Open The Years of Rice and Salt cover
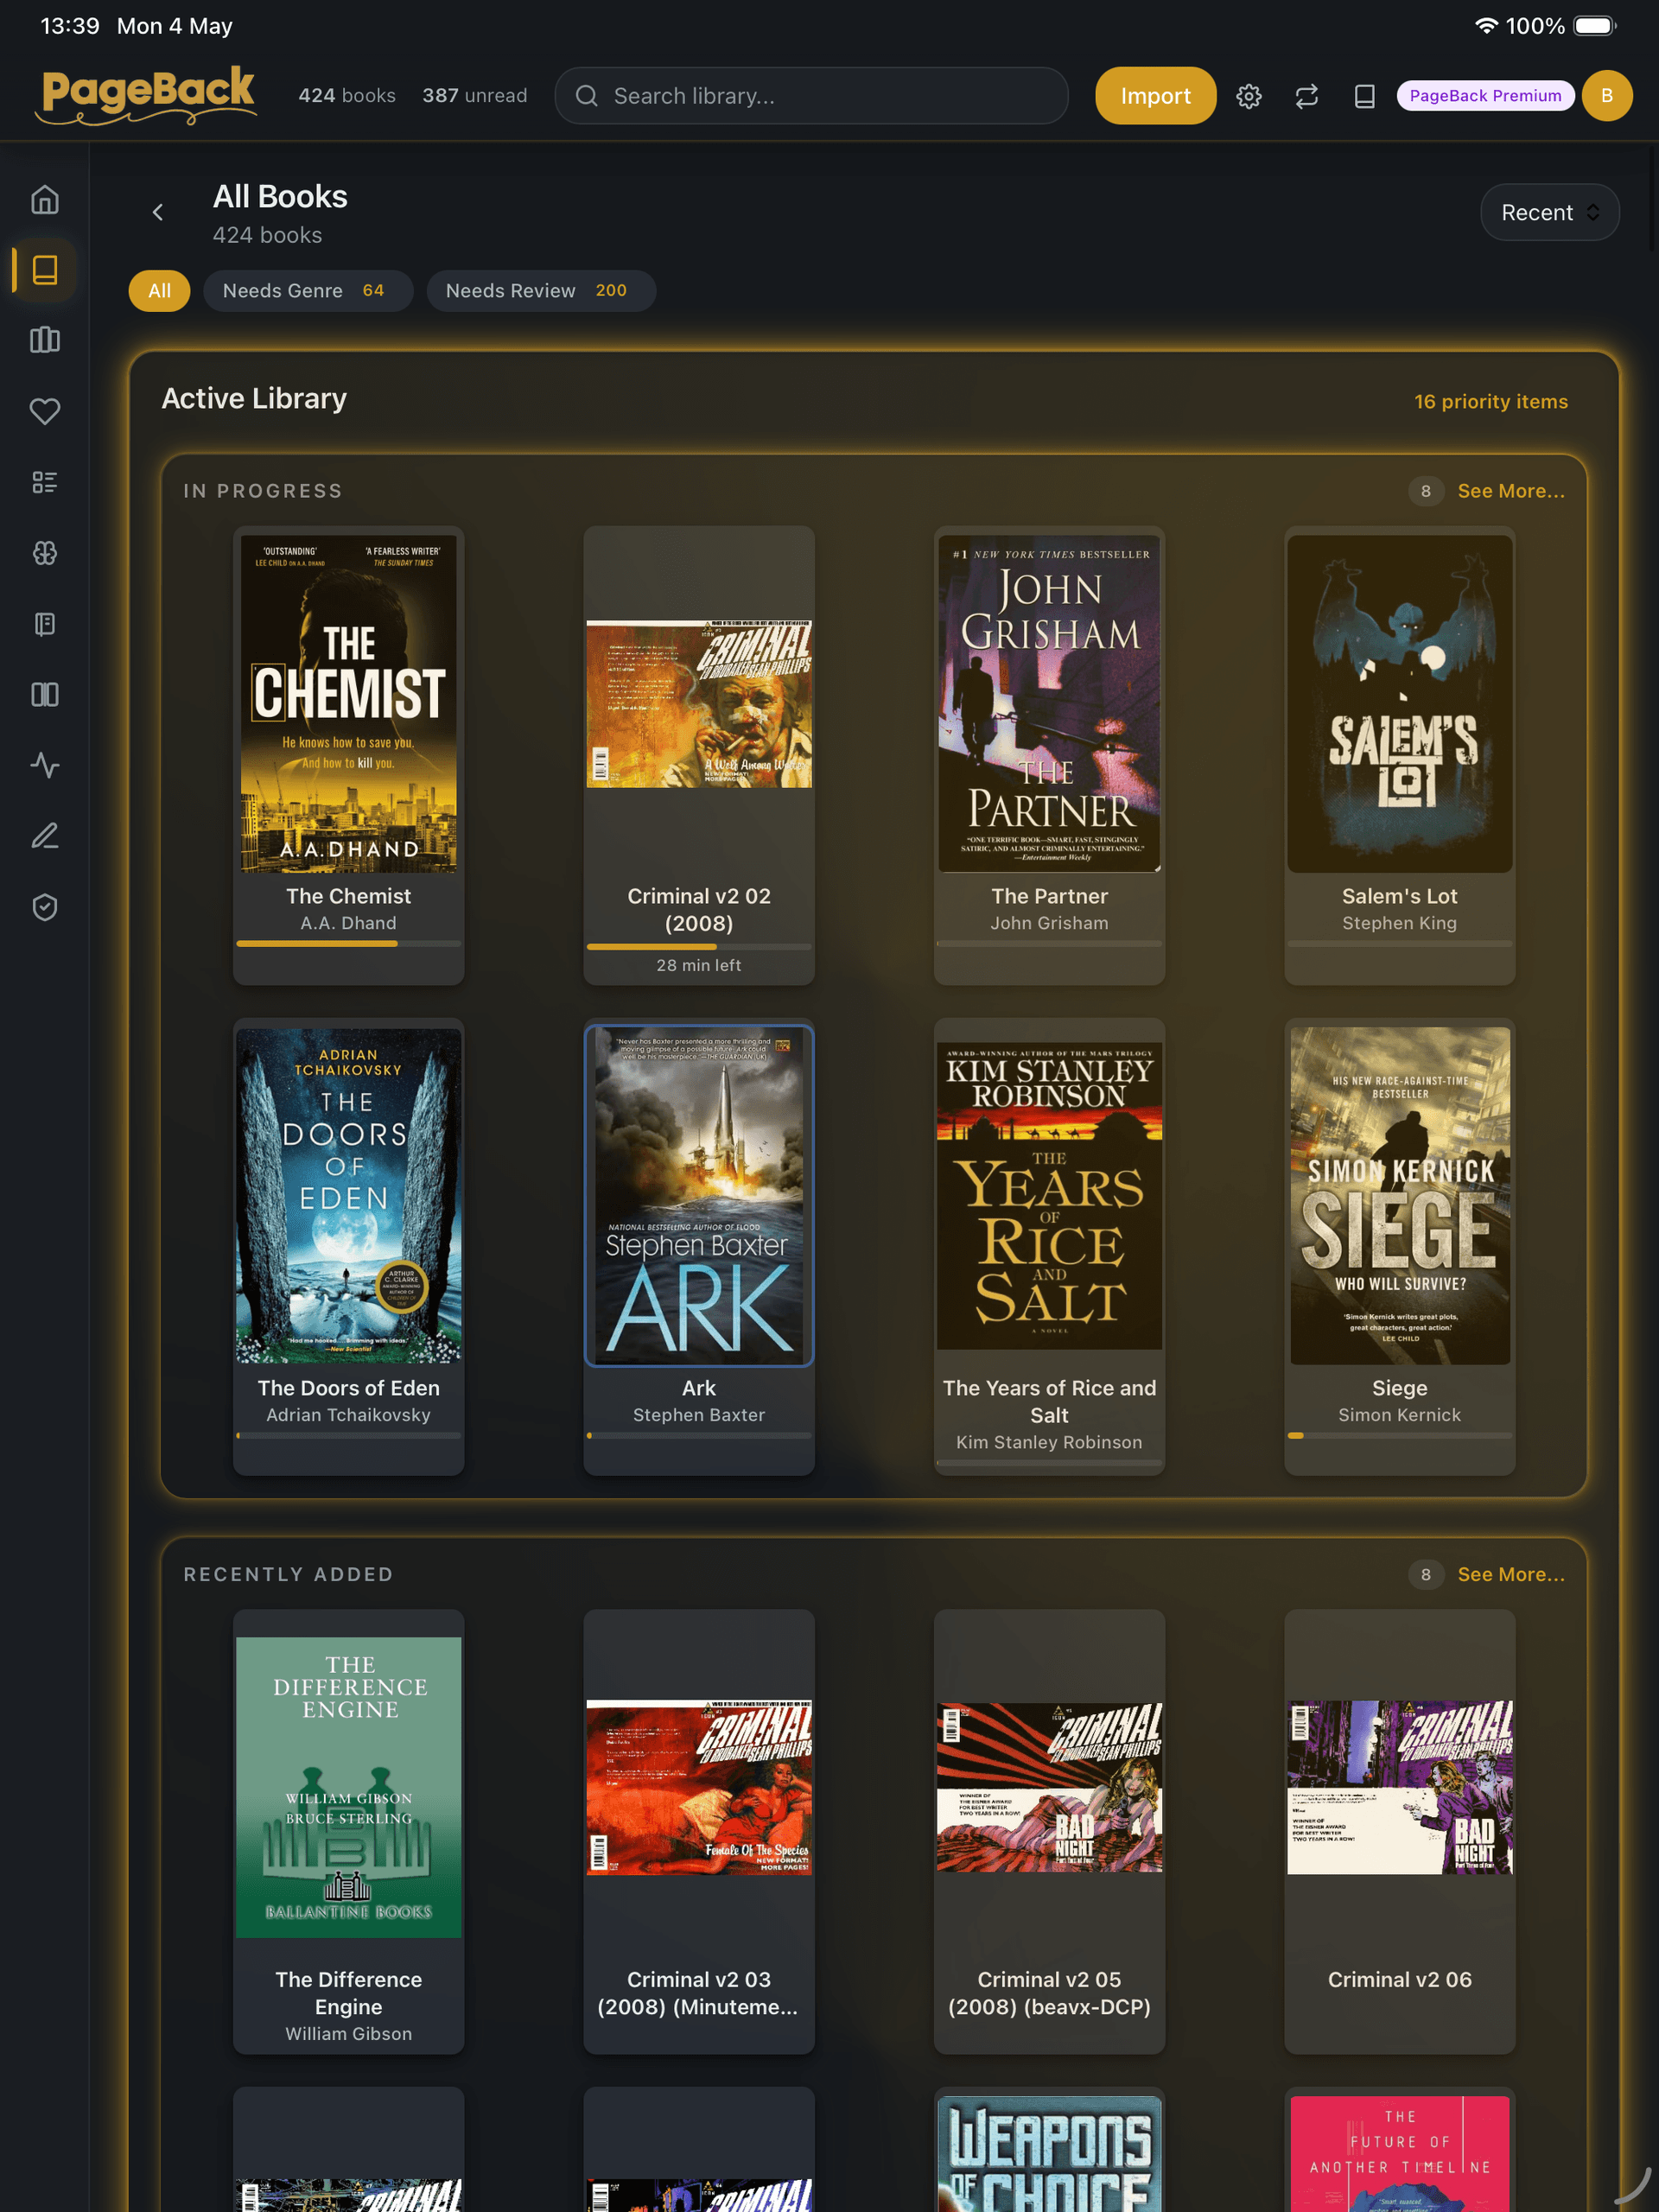The image size is (1659, 2212). (1049, 1195)
